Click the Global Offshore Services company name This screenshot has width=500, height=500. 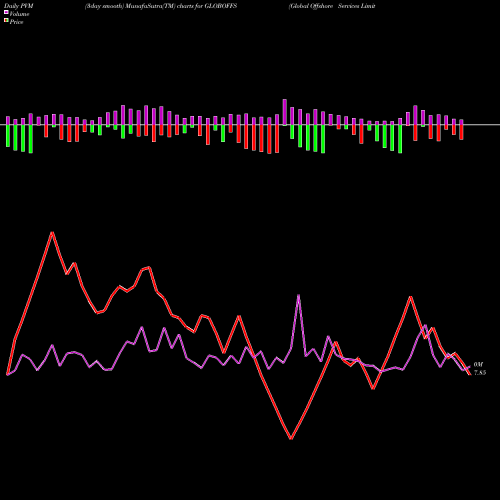click(332, 6)
